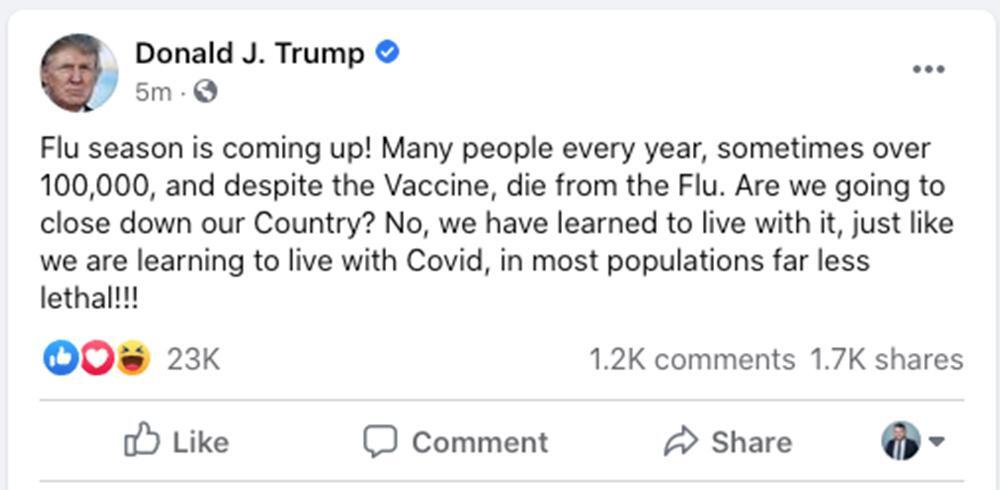Click the red heart Love reaction icon
The height and width of the screenshot is (490, 1000).
96,358
